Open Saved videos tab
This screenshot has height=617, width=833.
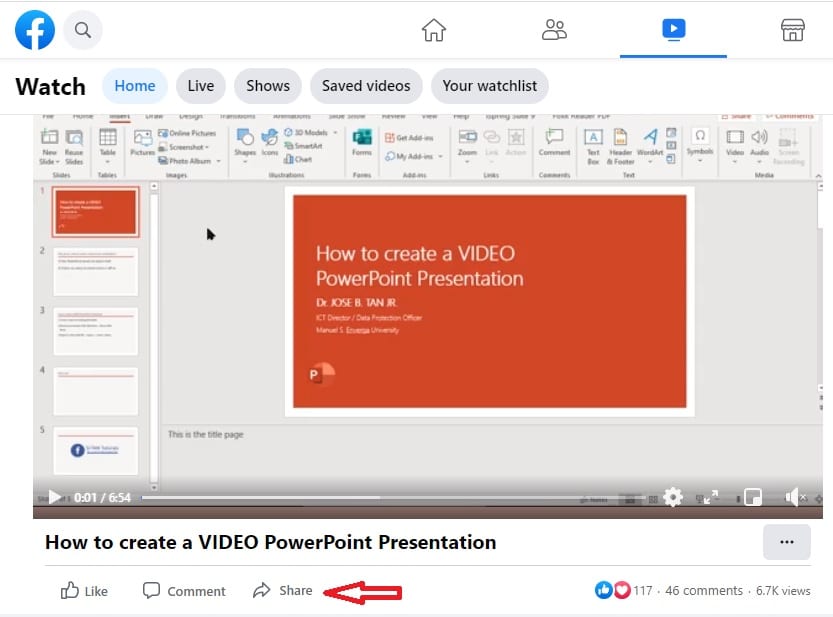click(x=366, y=86)
